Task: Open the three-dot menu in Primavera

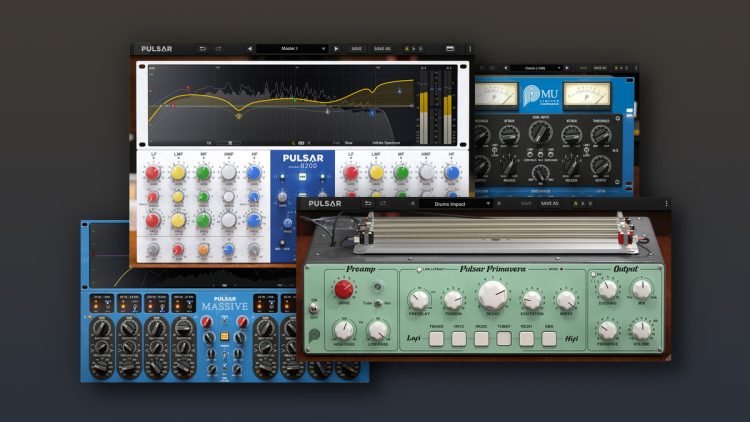Action: 666,203
